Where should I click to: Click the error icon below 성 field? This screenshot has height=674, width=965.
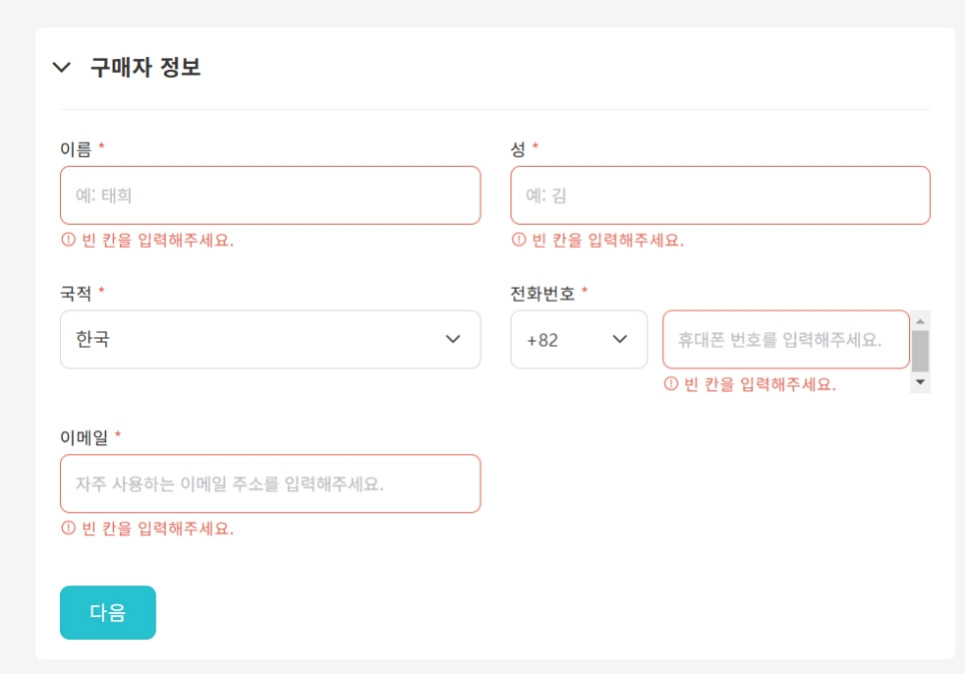tap(518, 240)
